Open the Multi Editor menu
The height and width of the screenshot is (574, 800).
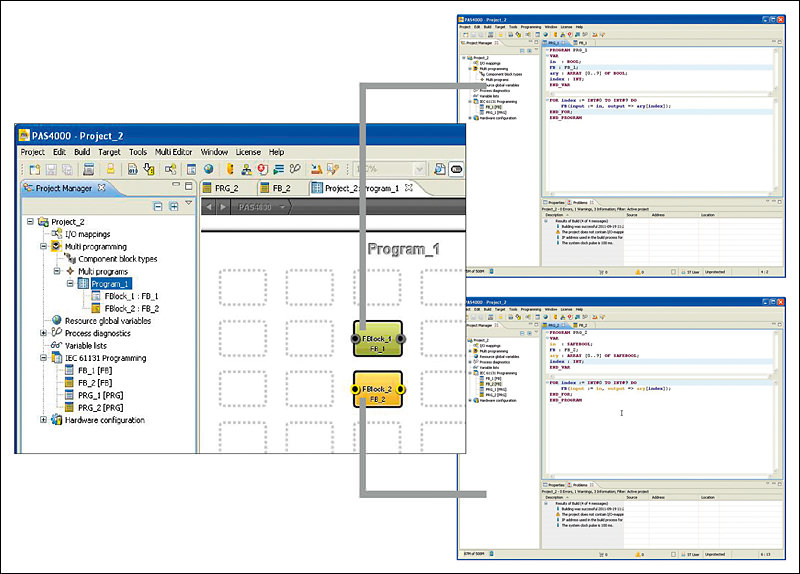point(173,152)
